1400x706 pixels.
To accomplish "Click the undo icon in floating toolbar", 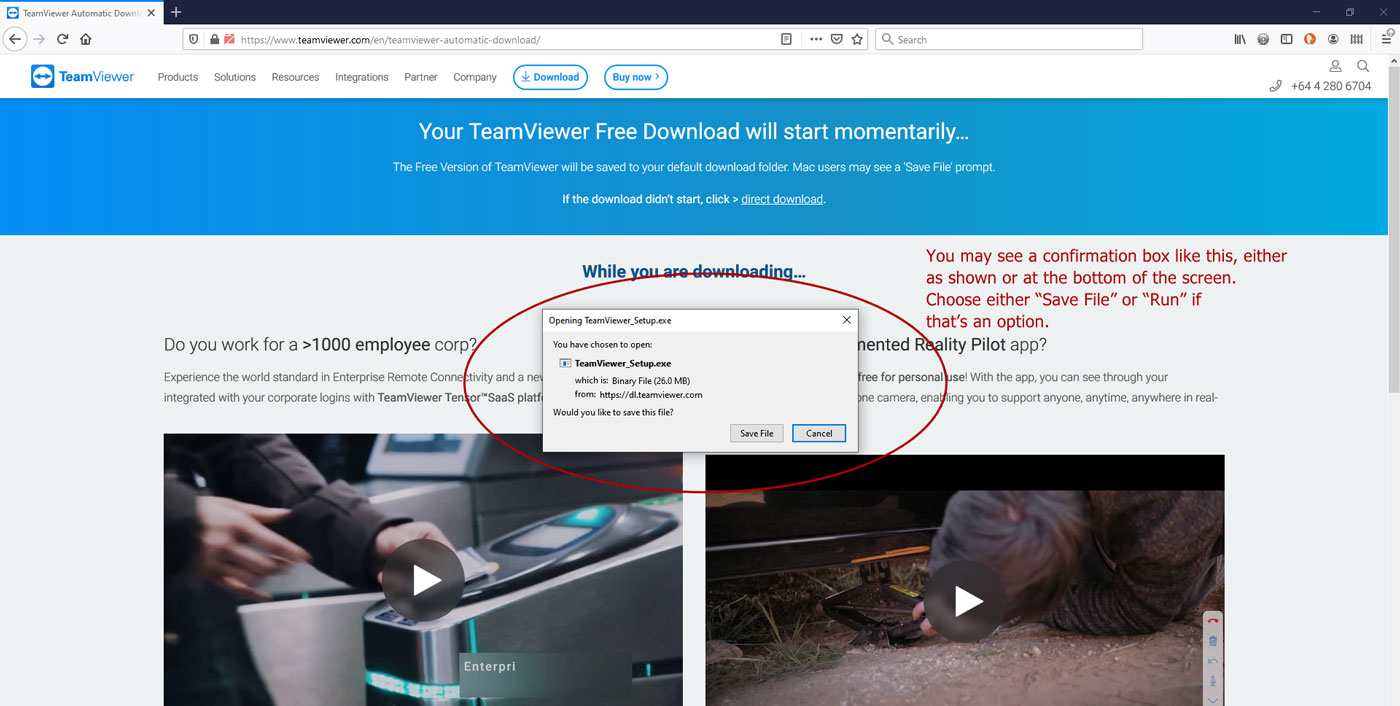I will (x=1213, y=661).
